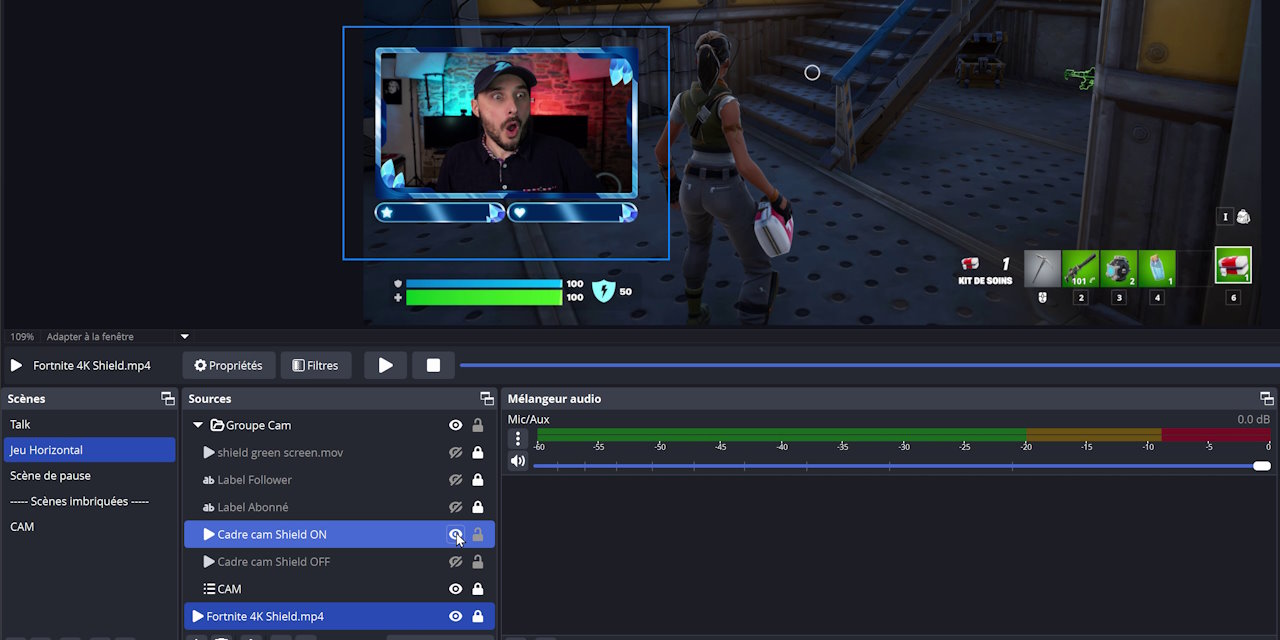The width and height of the screenshot is (1280, 640).
Task: Hide the Cadre cam Shield ON source
Action: [x=456, y=534]
